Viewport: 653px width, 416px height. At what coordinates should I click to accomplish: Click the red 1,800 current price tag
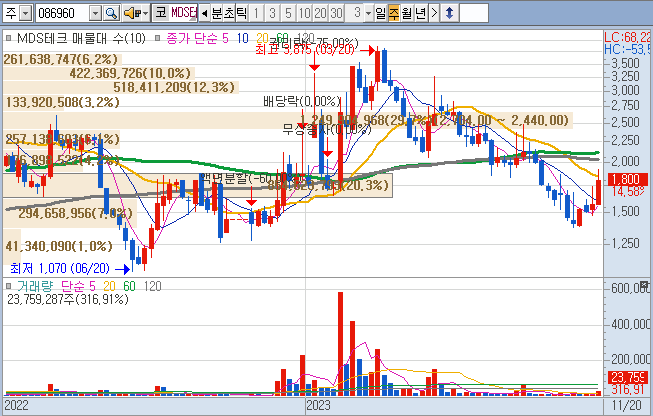(628, 179)
